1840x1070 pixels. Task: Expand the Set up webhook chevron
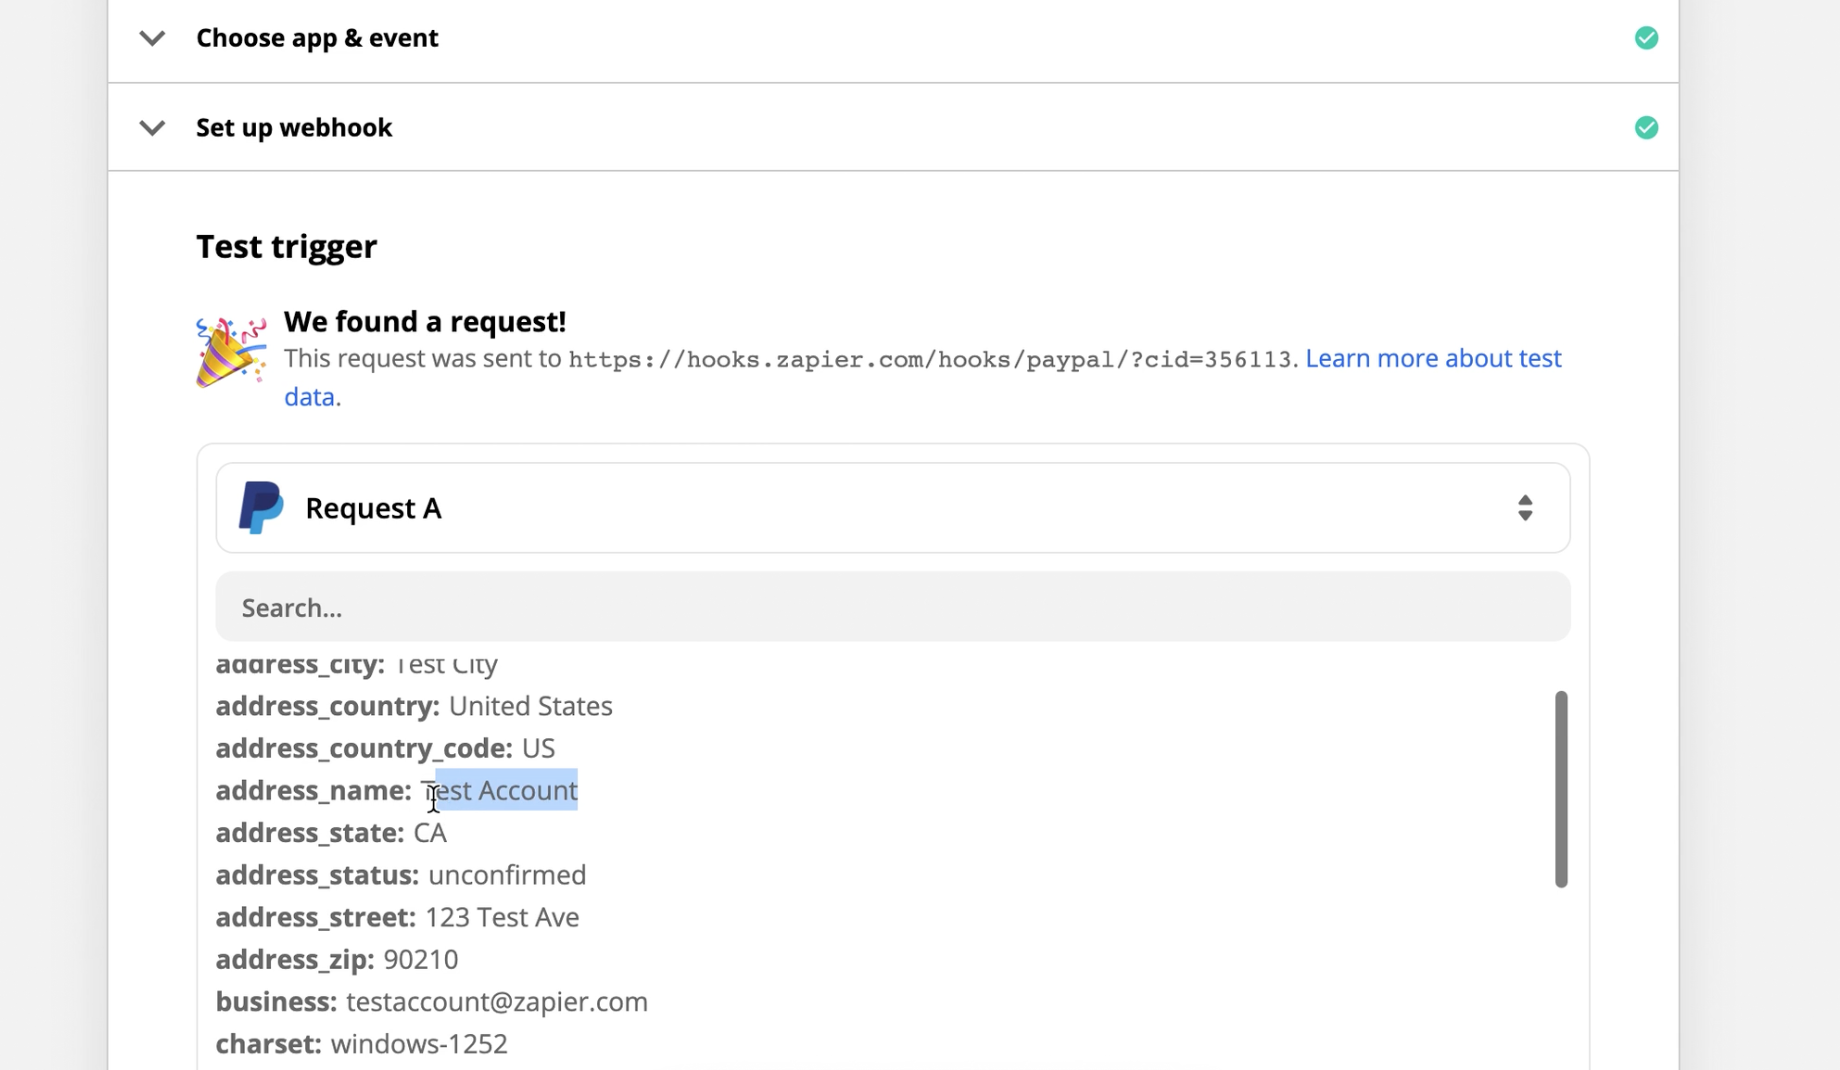(152, 128)
